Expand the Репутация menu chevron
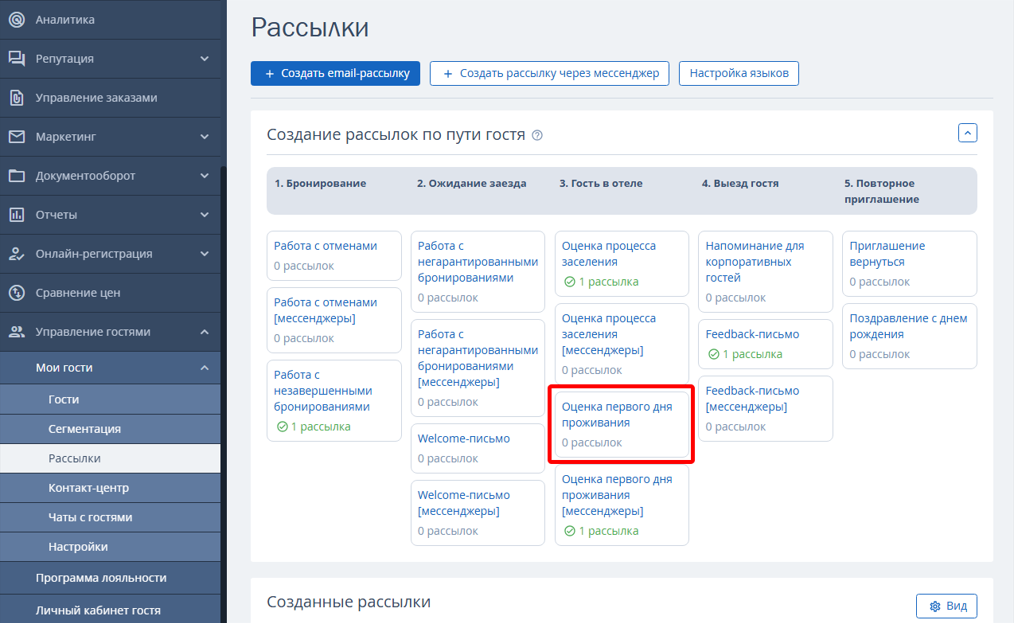The height and width of the screenshot is (623, 1014). pos(204,58)
